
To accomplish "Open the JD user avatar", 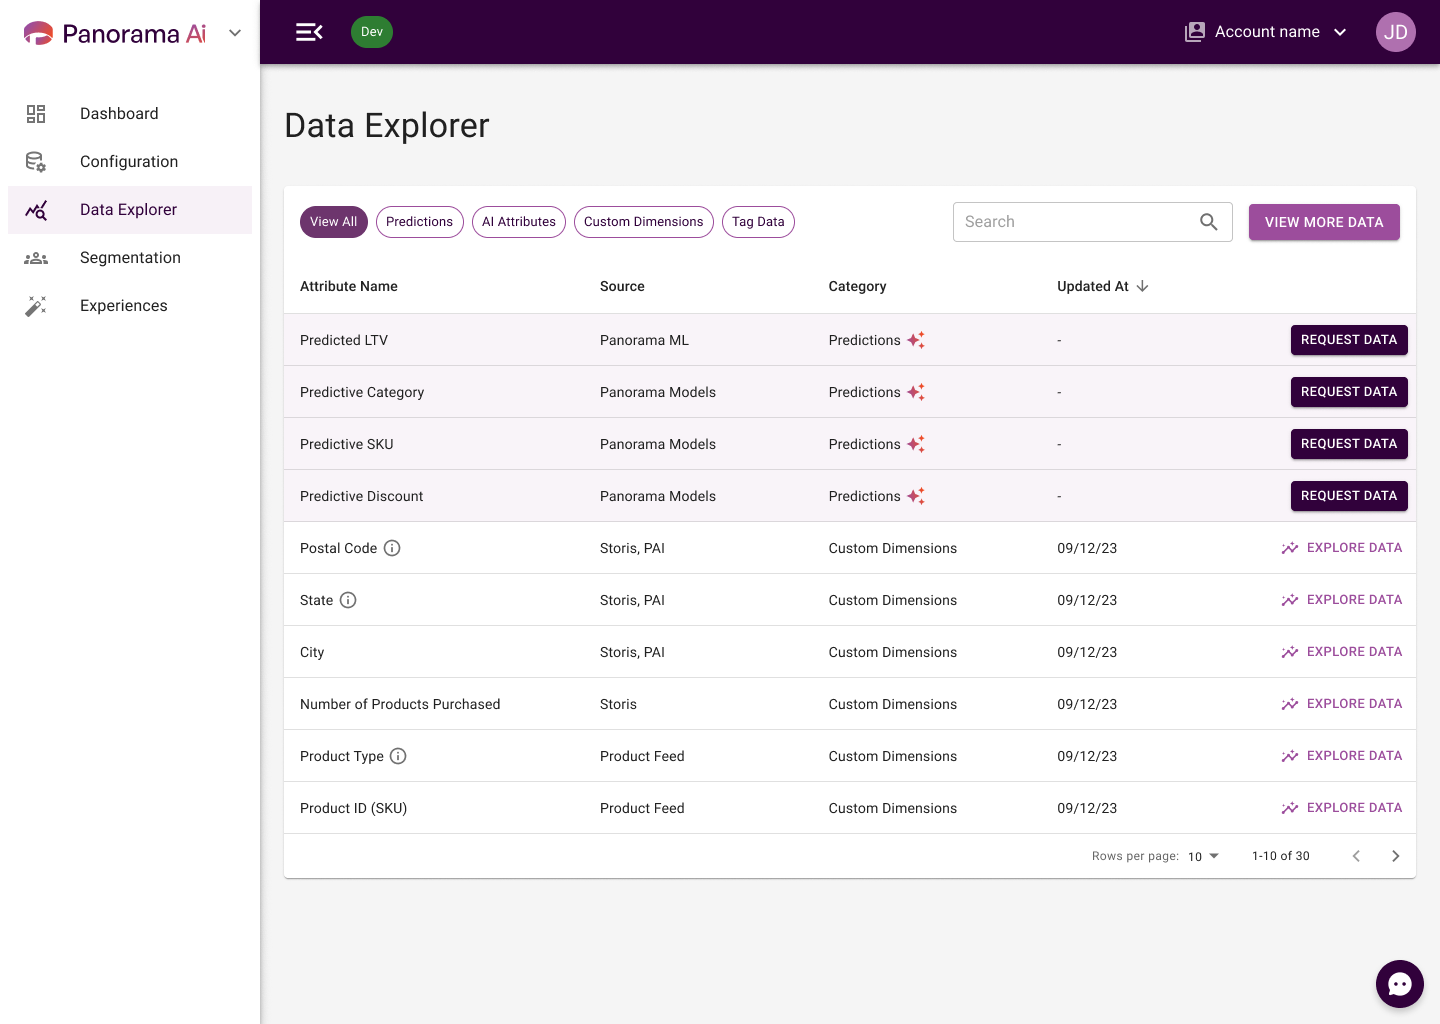I will [1395, 32].
